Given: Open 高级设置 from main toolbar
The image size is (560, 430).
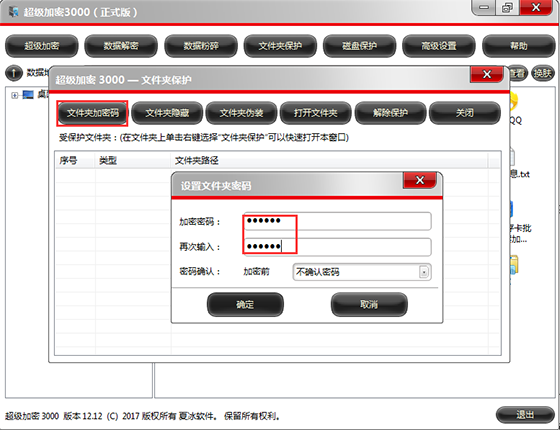Looking at the screenshot, I should (x=439, y=46).
